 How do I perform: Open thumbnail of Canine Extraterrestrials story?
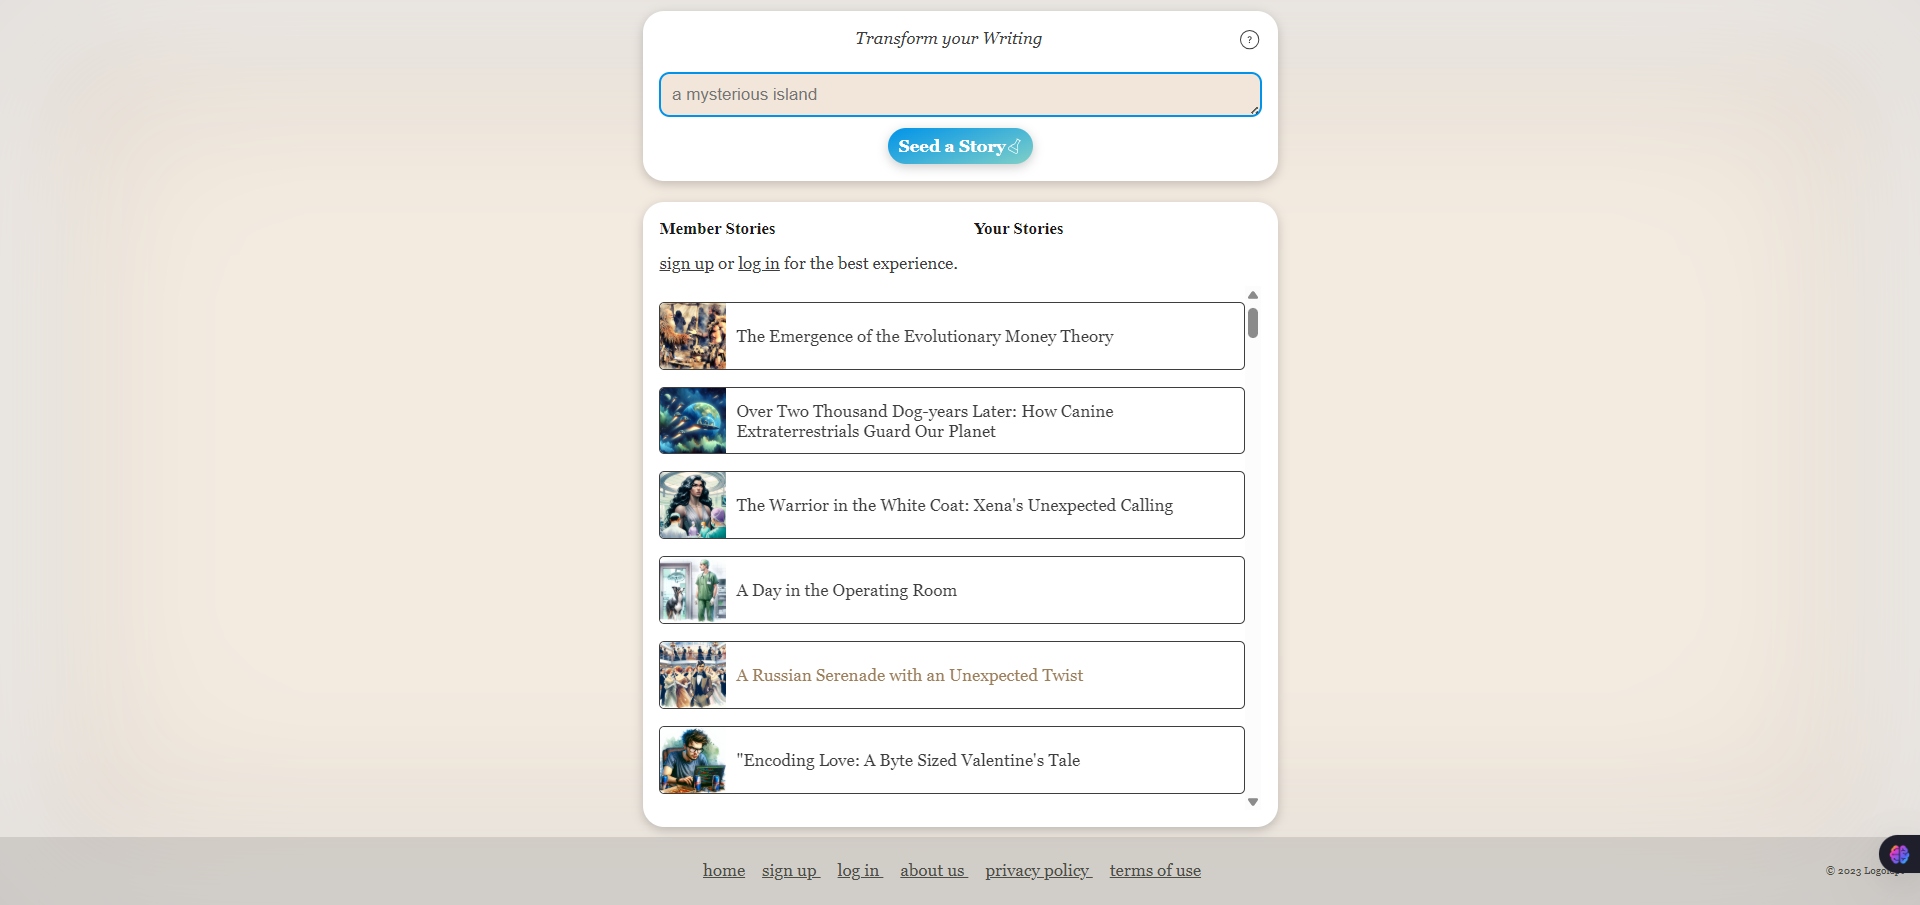click(x=693, y=421)
